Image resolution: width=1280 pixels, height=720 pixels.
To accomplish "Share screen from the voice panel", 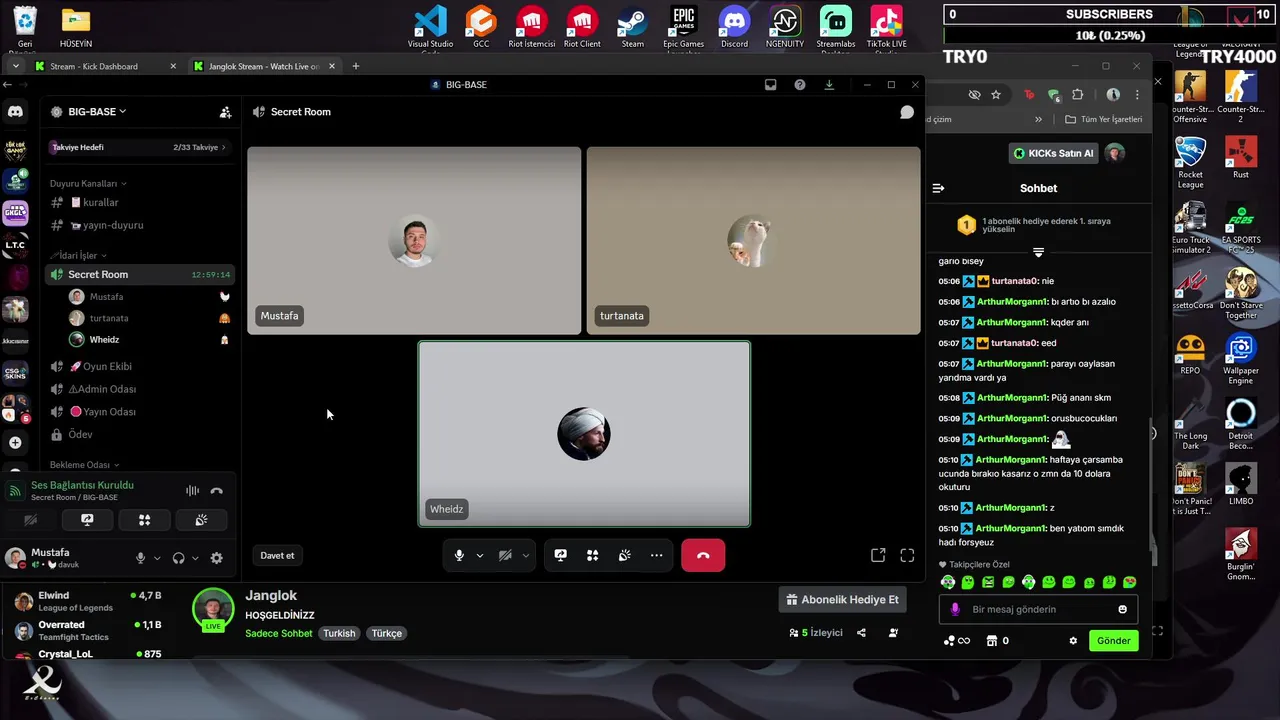I will 87,520.
